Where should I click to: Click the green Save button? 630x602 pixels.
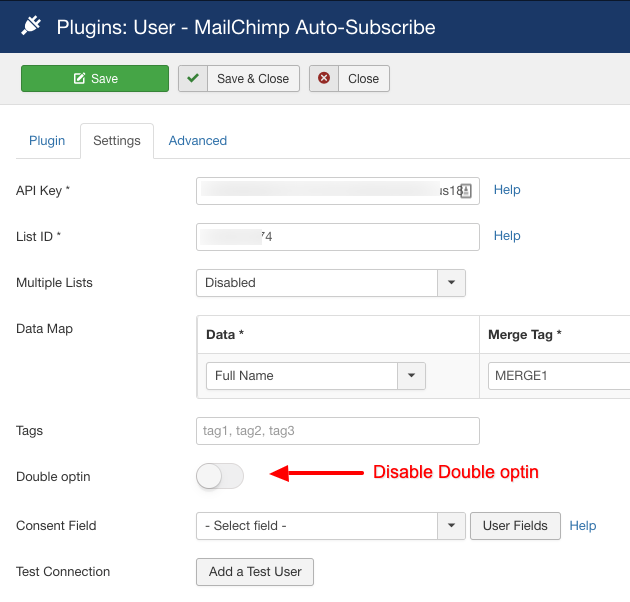pyautogui.click(x=95, y=78)
